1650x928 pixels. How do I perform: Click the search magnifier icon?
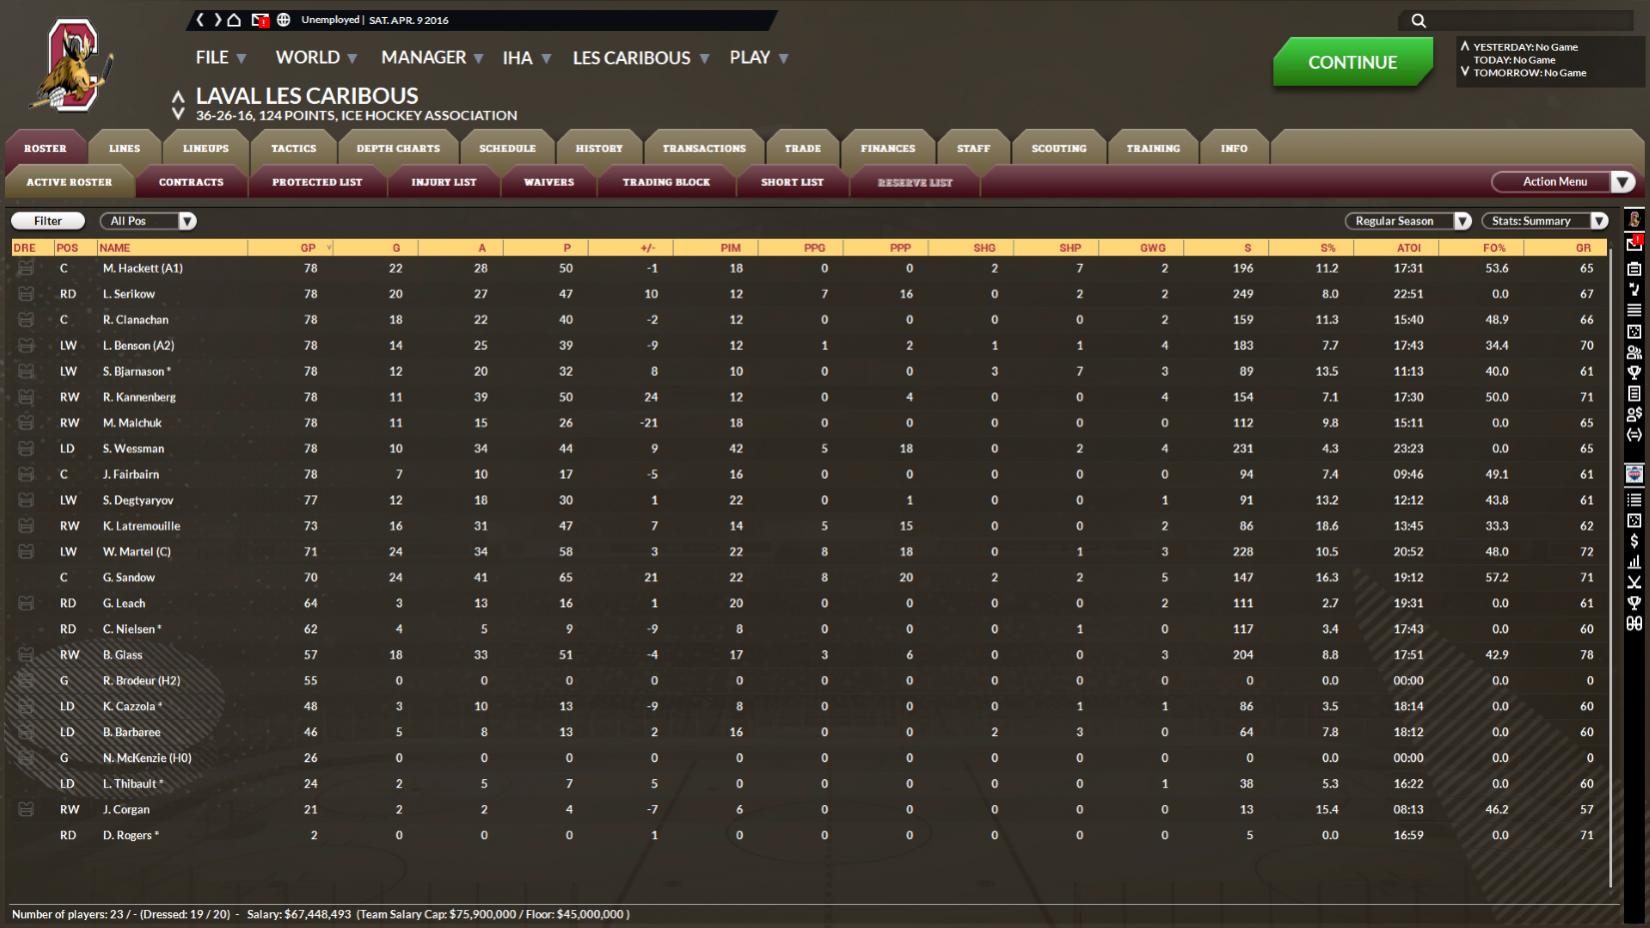pyautogui.click(x=1418, y=20)
